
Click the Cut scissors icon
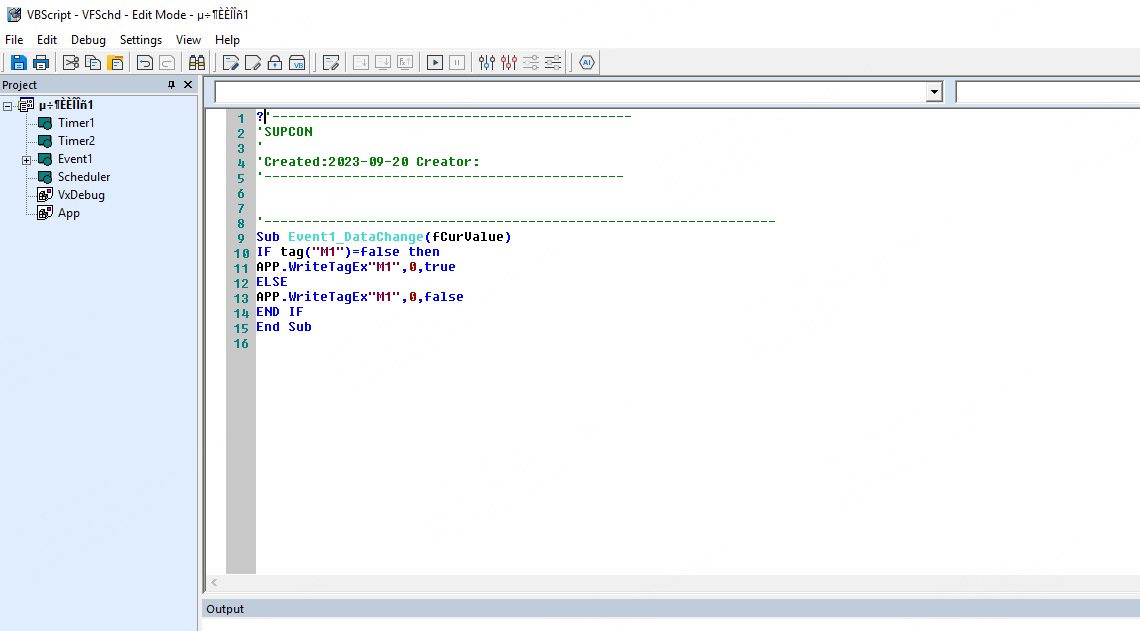coord(71,63)
